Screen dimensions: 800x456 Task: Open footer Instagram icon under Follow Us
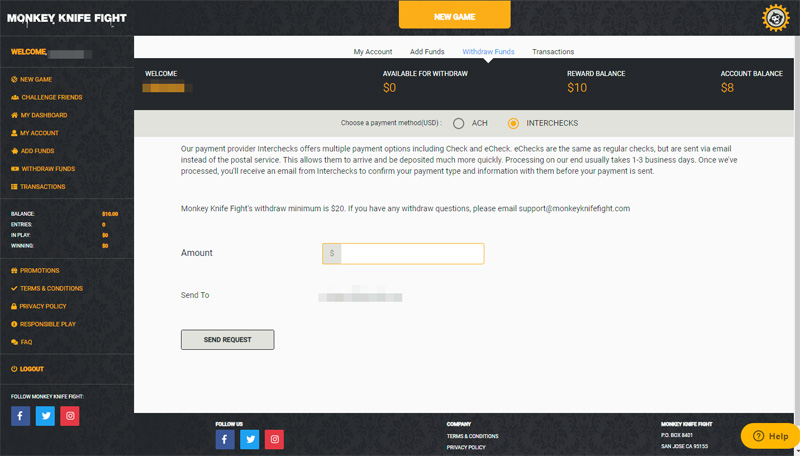pos(274,439)
